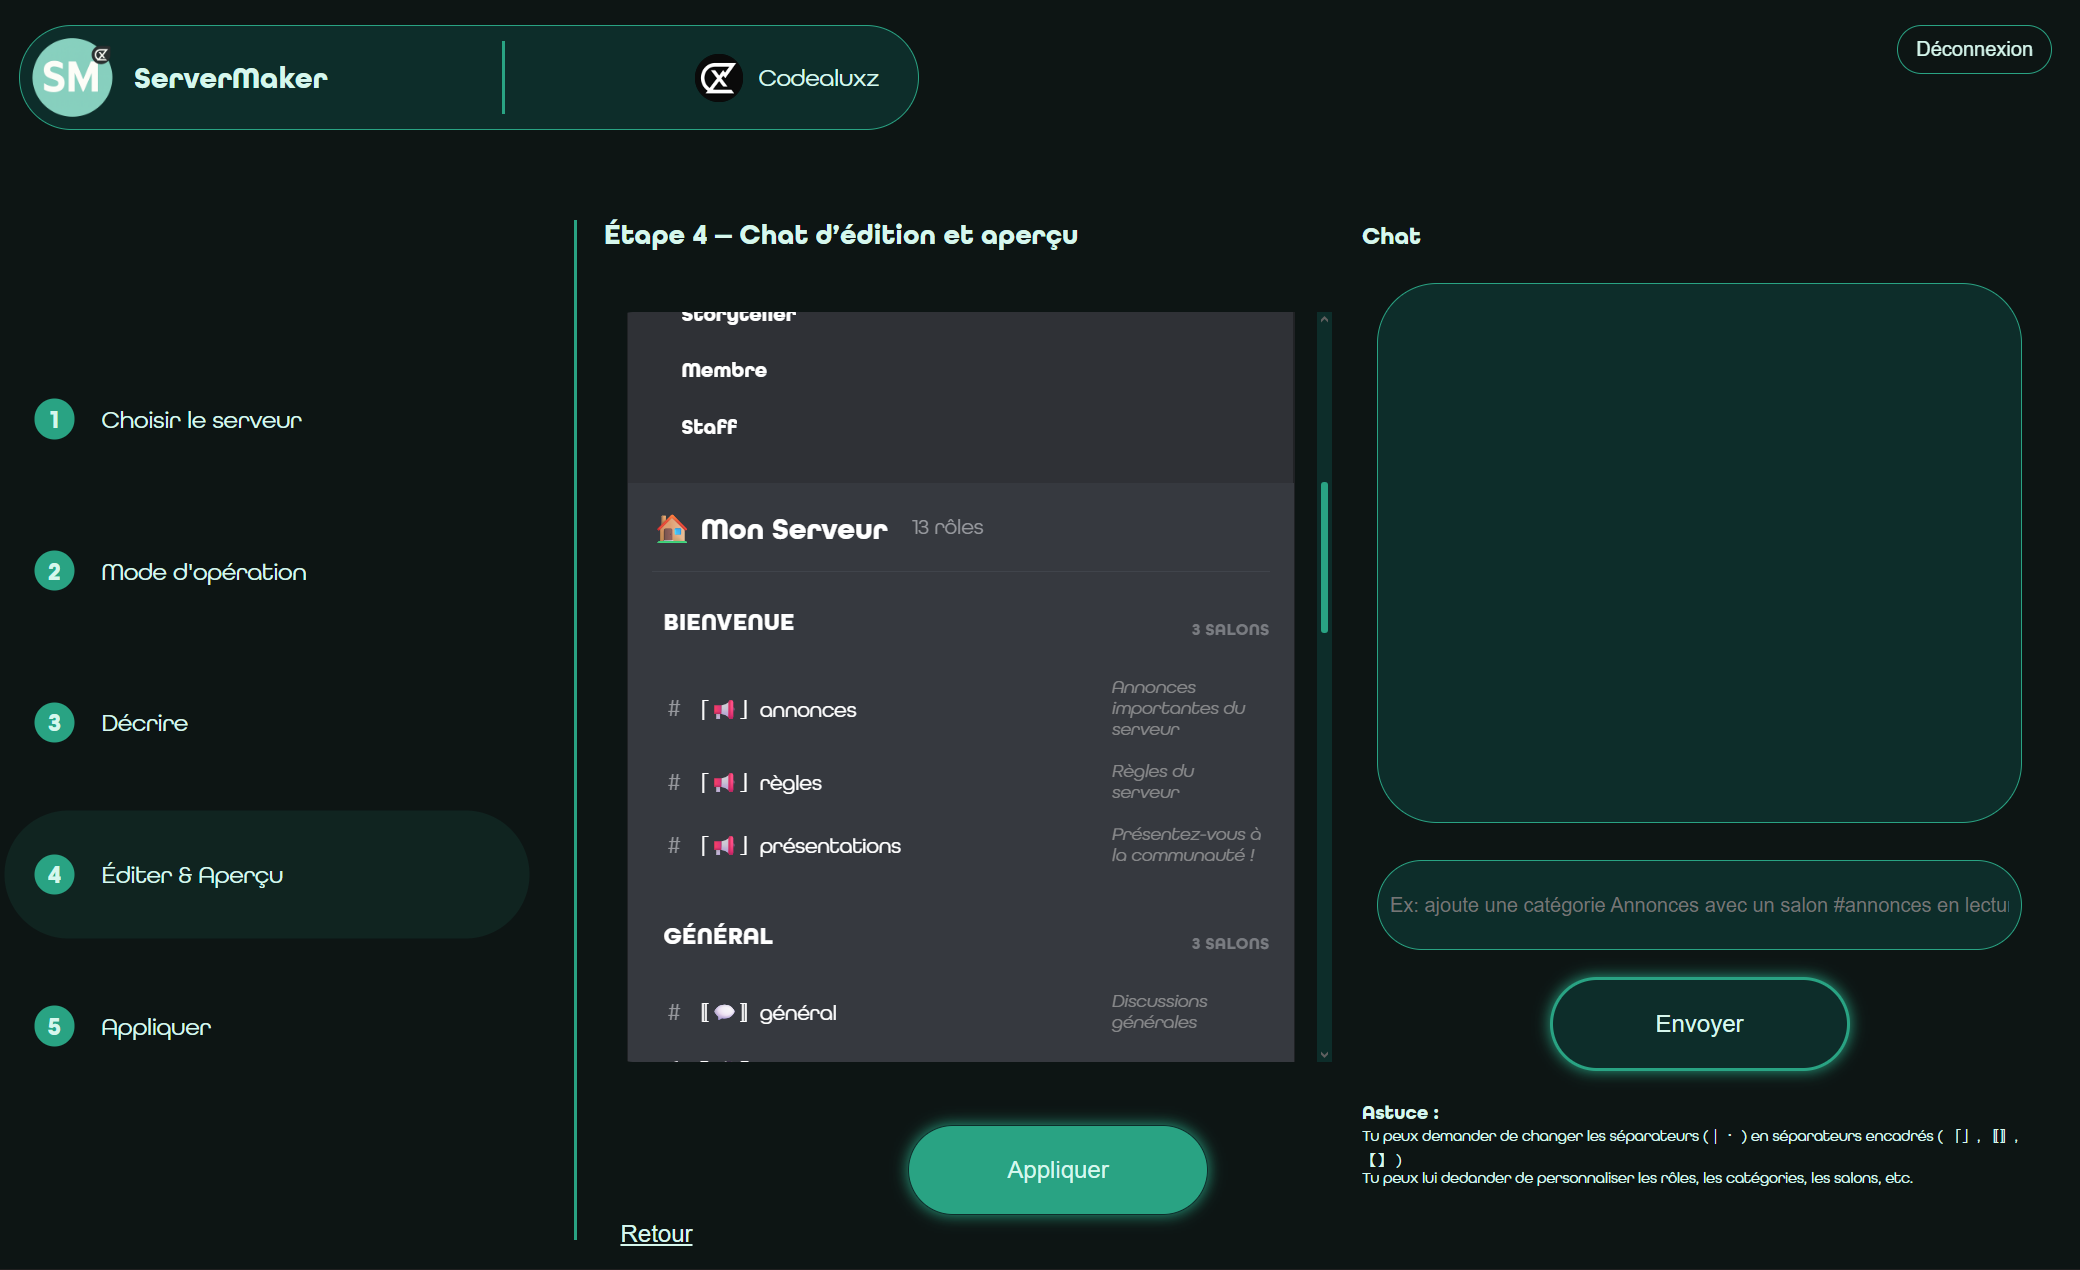2080x1270 pixels.
Task: Switch to step 3 Décrire
Action: click(x=143, y=722)
